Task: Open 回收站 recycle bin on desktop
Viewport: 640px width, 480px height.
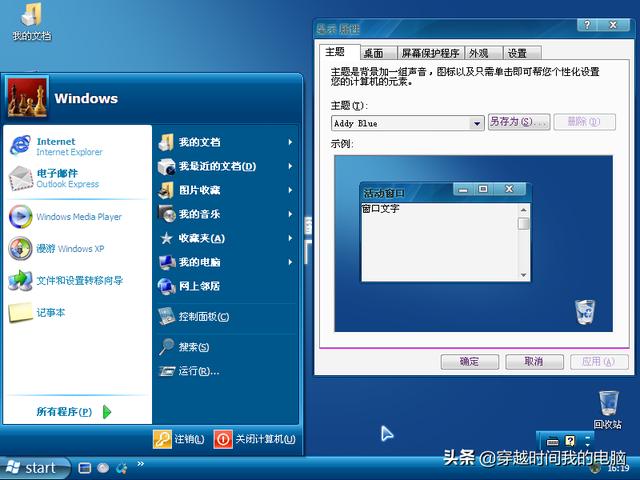Action: tap(608, 409)
